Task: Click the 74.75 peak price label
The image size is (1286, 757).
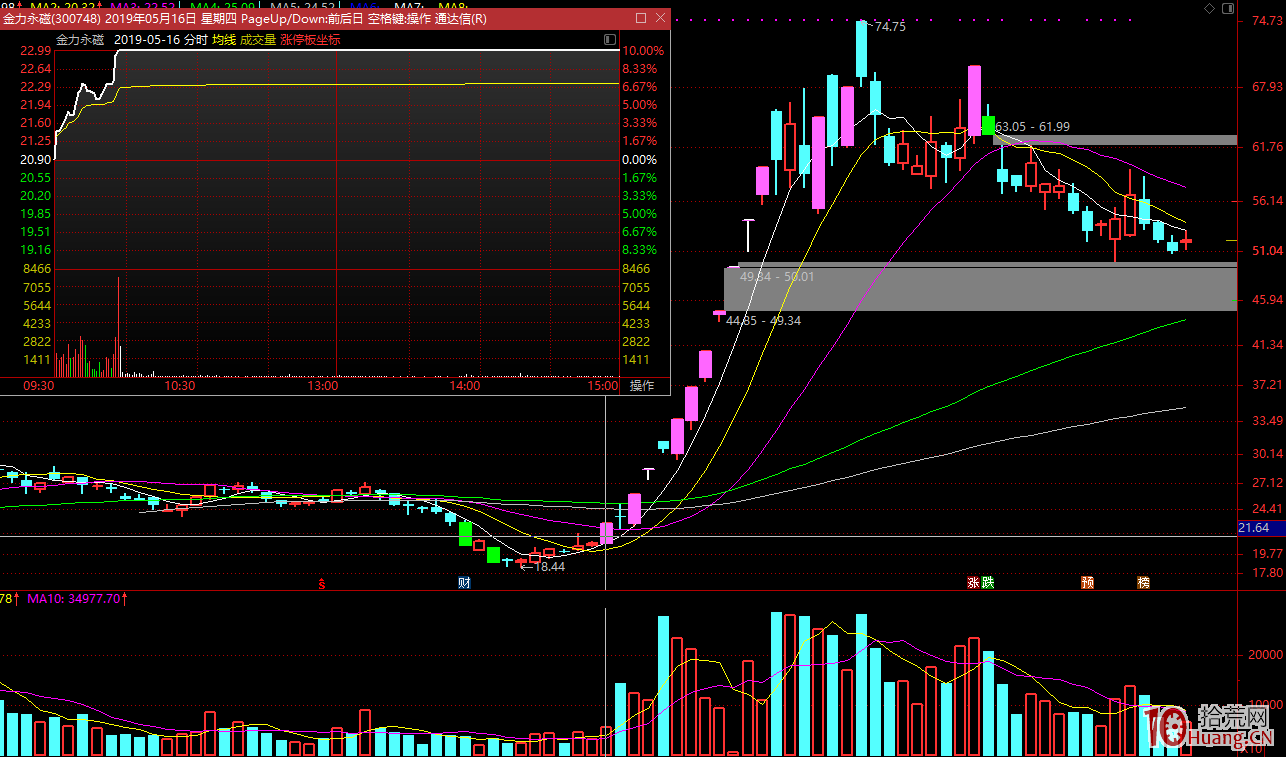Action: [889, 28]
